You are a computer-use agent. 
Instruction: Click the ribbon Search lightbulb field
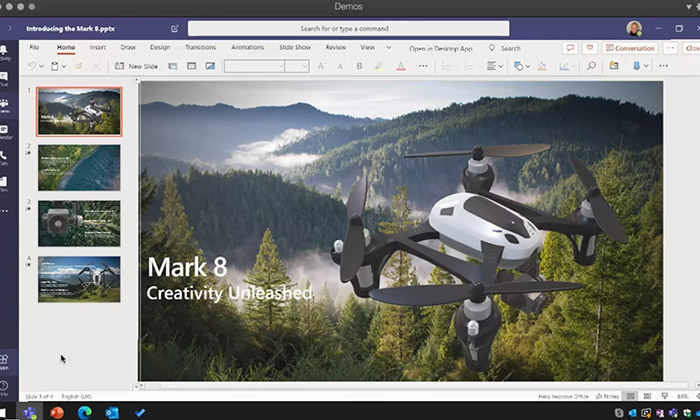tap(505, 48)
